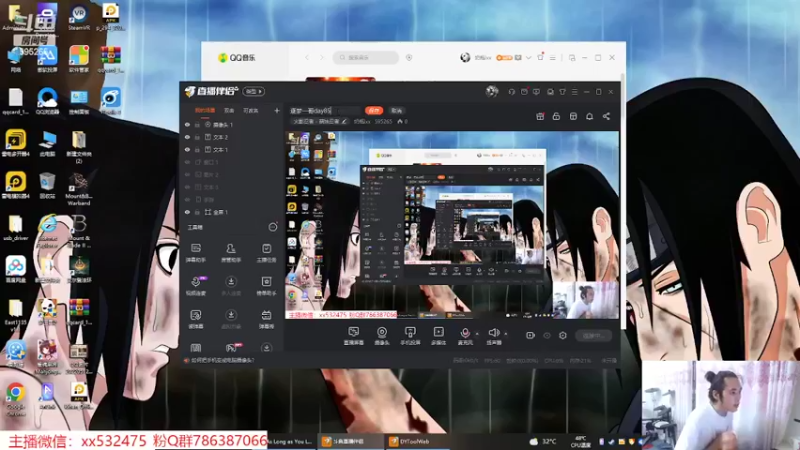This screenshot has height=450, width=800.
Task: Expand speaker options arrow
Action: point(506,334)
